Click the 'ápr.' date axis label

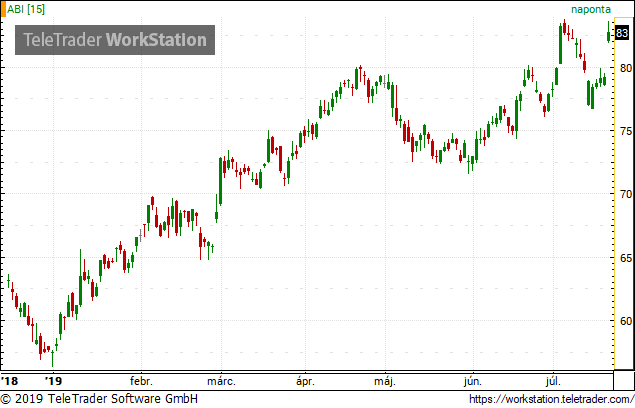(x=305, y=382)
